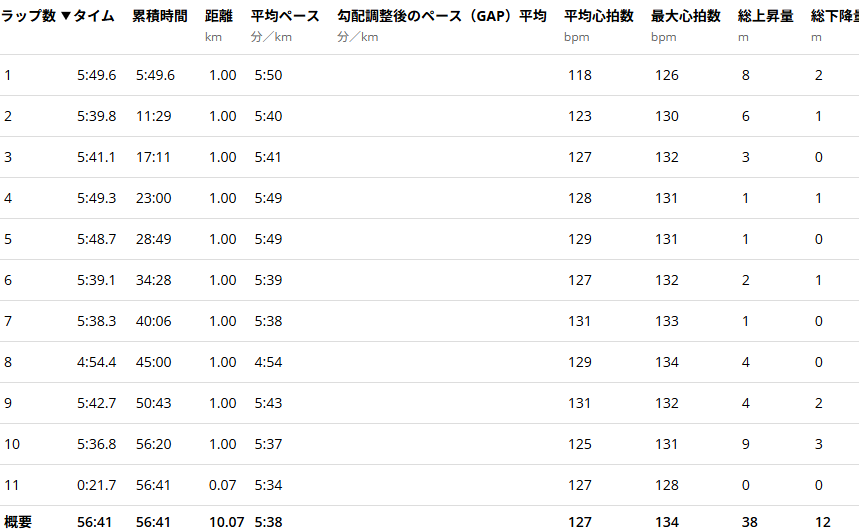Sort laps by ラップ数 column header
This screenshot has width=859, height=532.
click(28, 17)
